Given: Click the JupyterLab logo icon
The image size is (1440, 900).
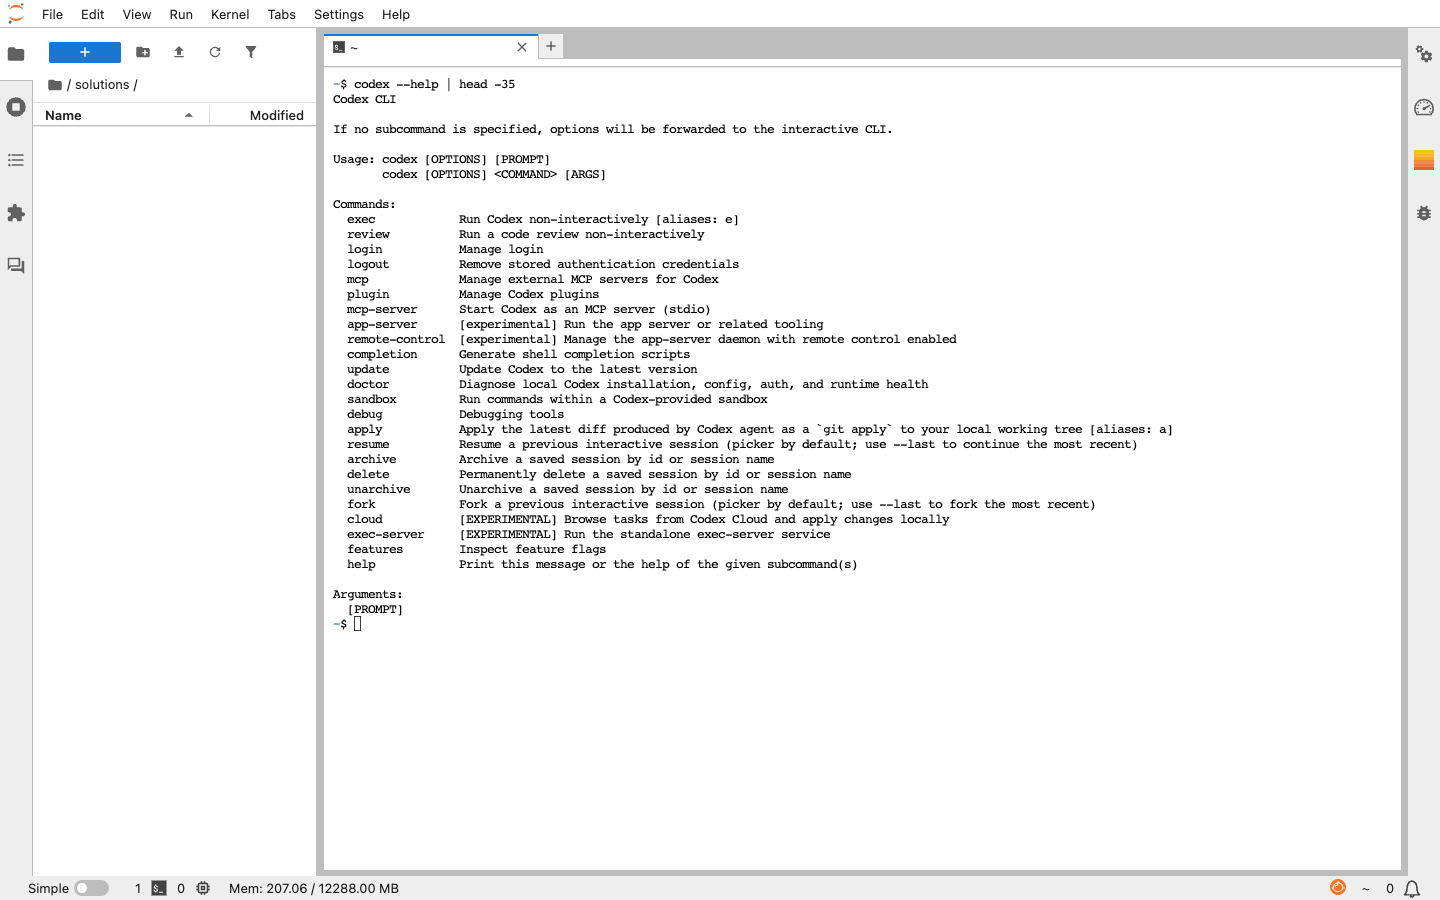Looking at the screenshot, I should point(16,14).
